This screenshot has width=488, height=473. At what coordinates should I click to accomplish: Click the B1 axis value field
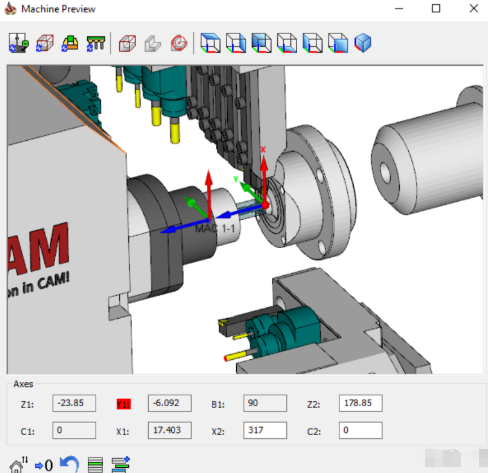tap(265, 403)
